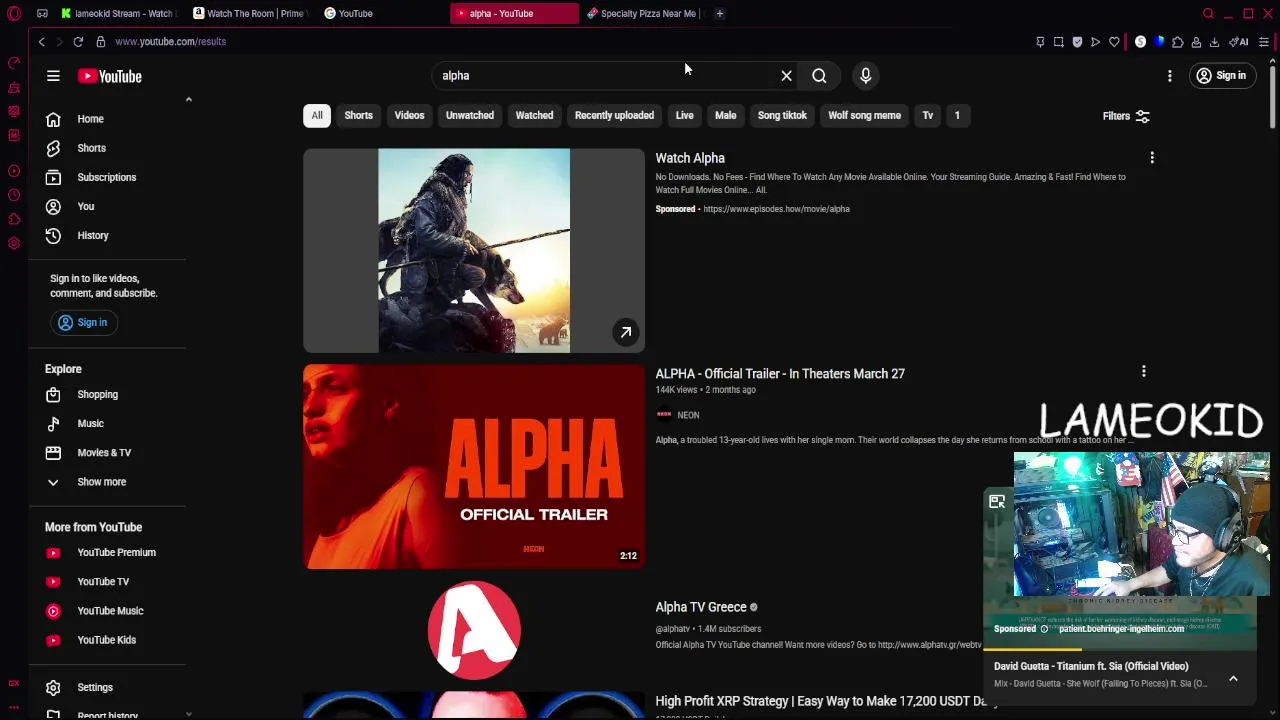Go back in browser
The width and height of the screenshot is (1280, 720).
coord(41,42)
